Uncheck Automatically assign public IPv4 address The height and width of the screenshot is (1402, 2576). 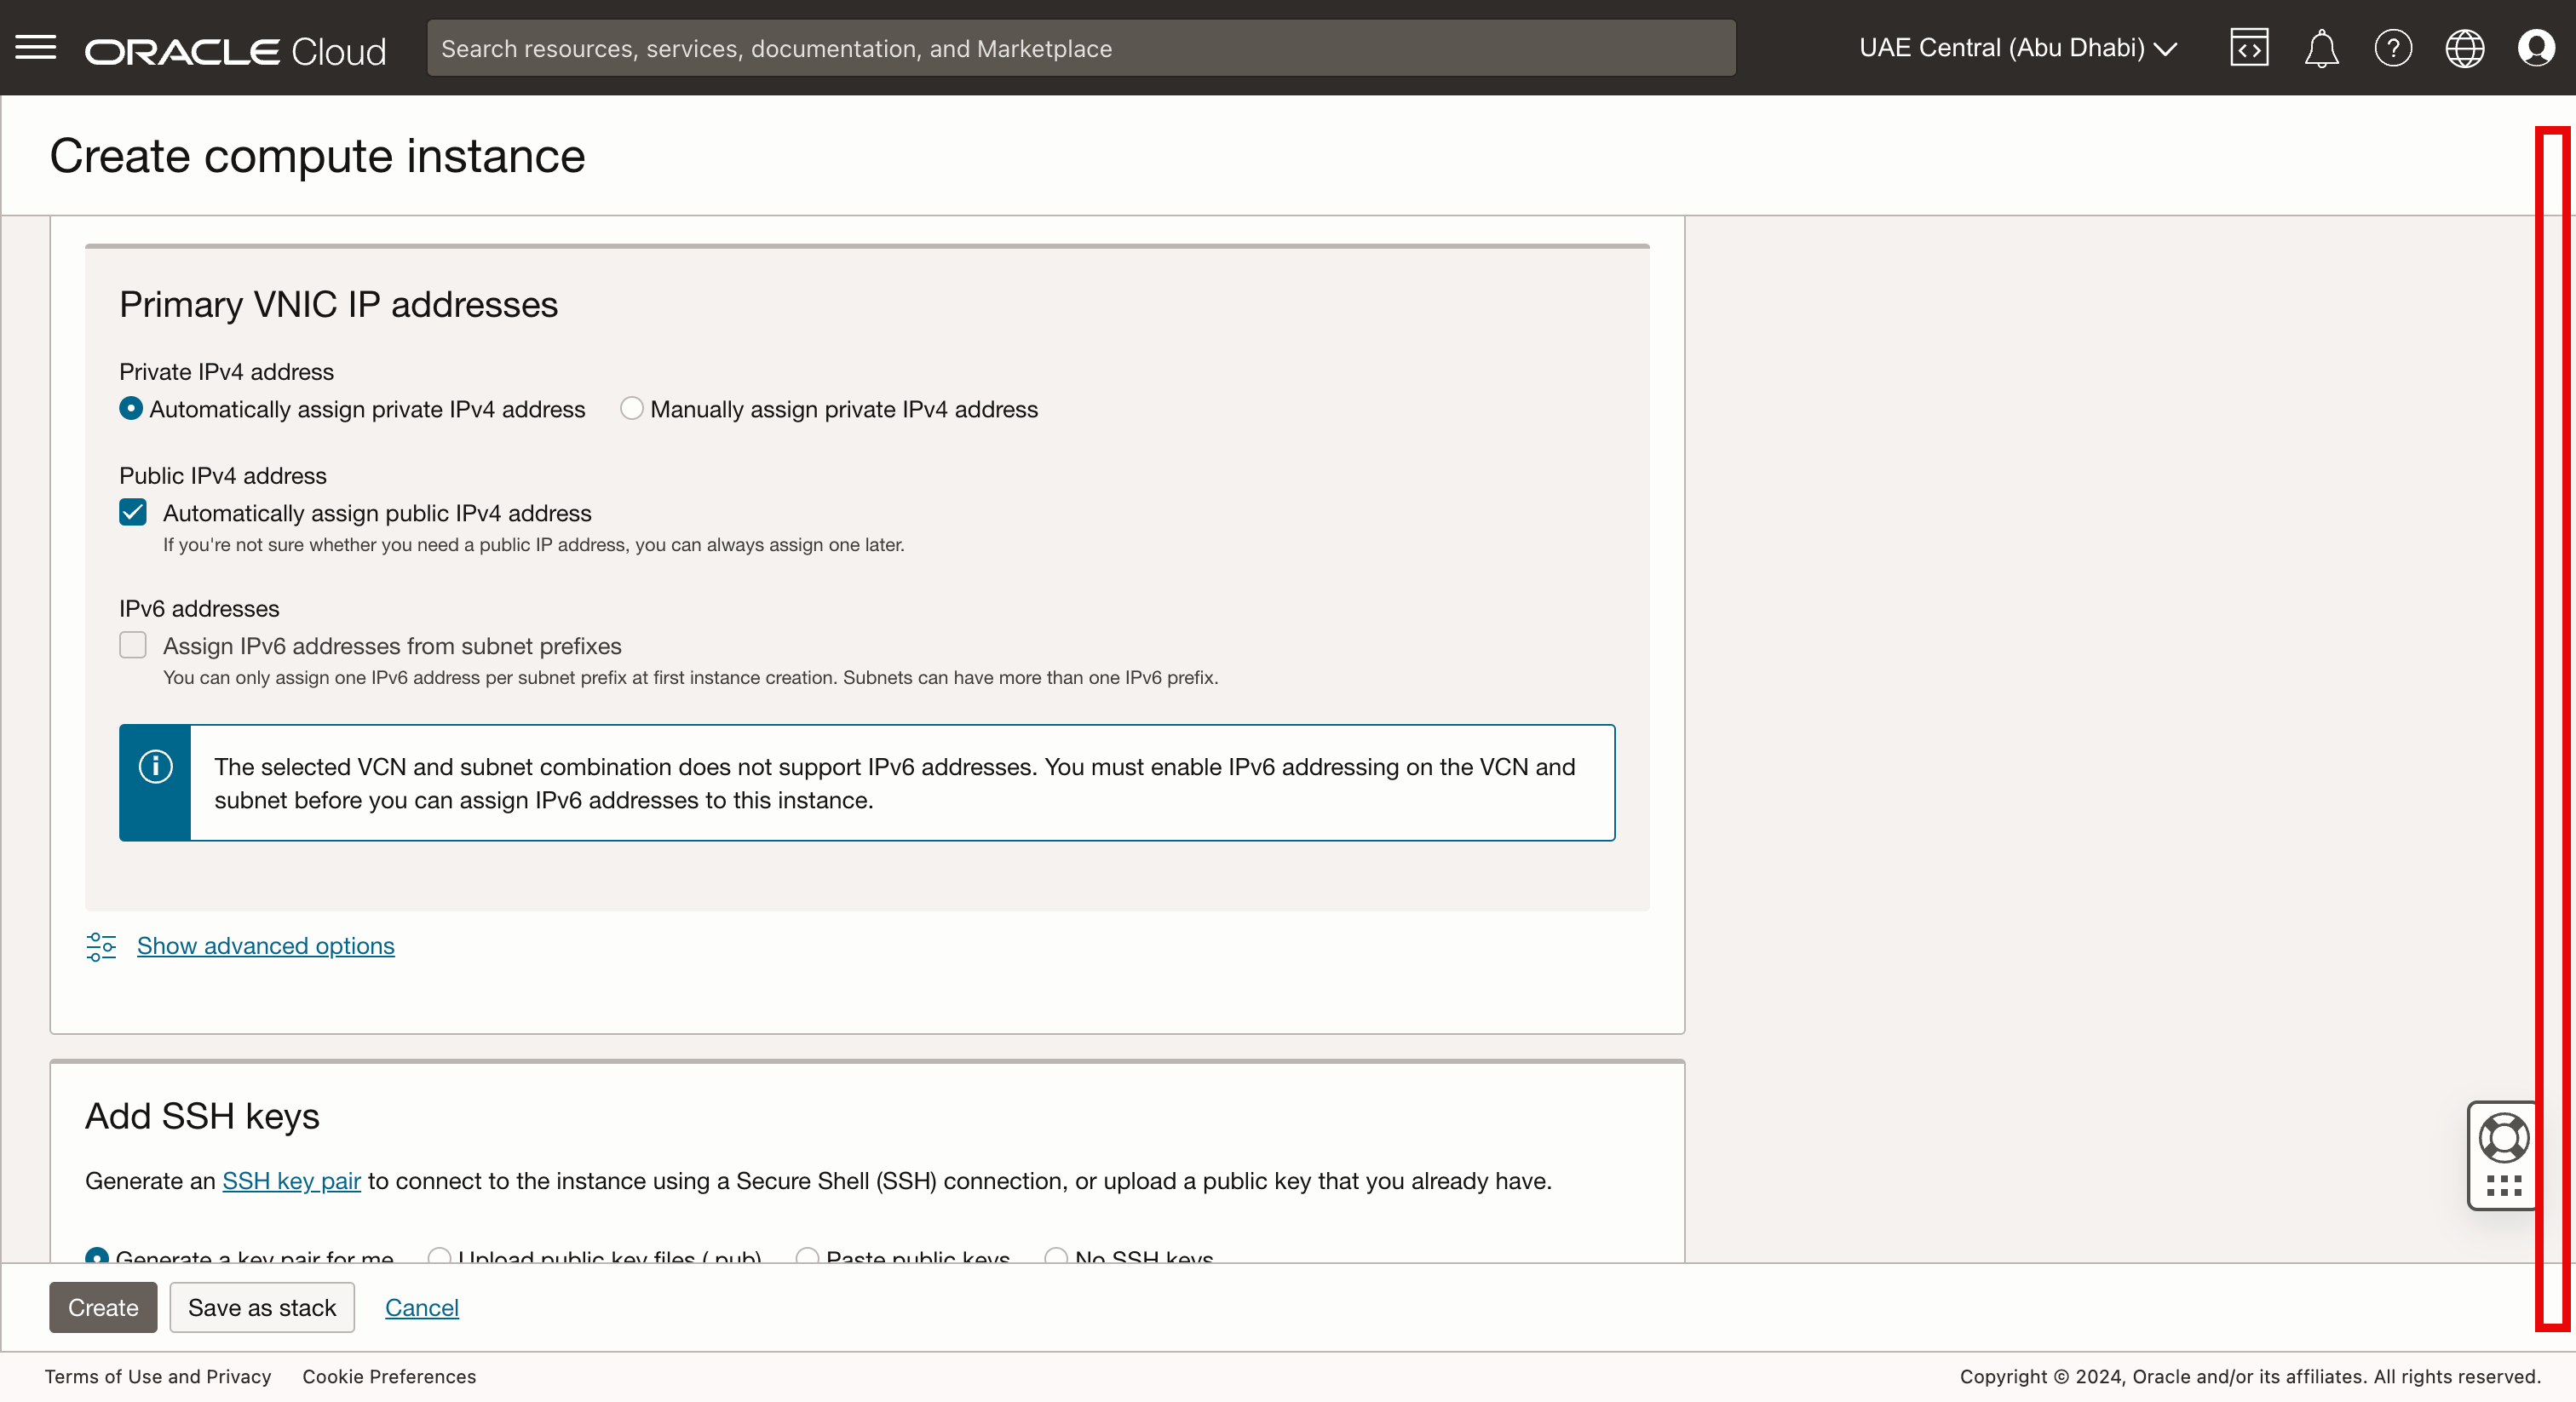tap(133, 513)
